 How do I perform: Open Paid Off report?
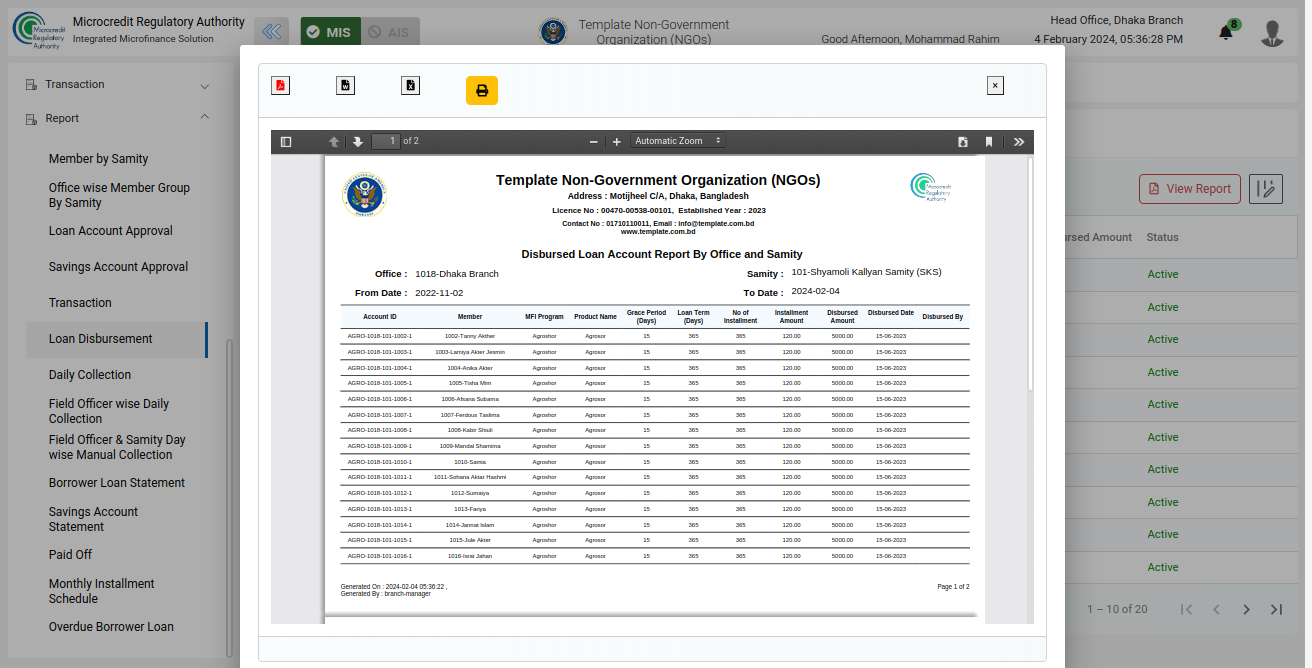[x=70, y=555]
